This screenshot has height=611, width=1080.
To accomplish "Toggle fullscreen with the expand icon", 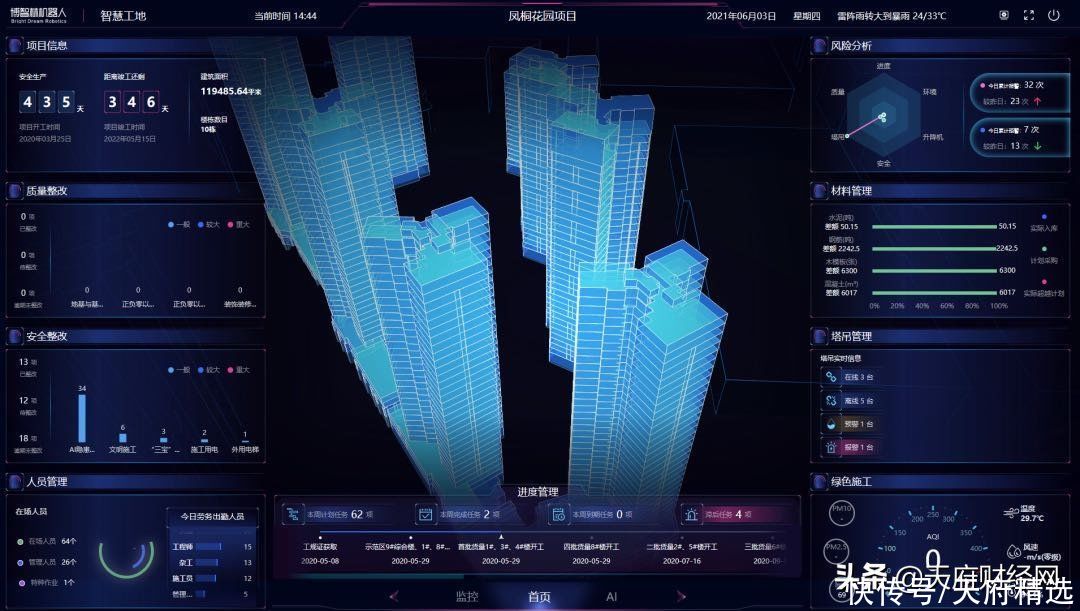I will [1029, 15].
